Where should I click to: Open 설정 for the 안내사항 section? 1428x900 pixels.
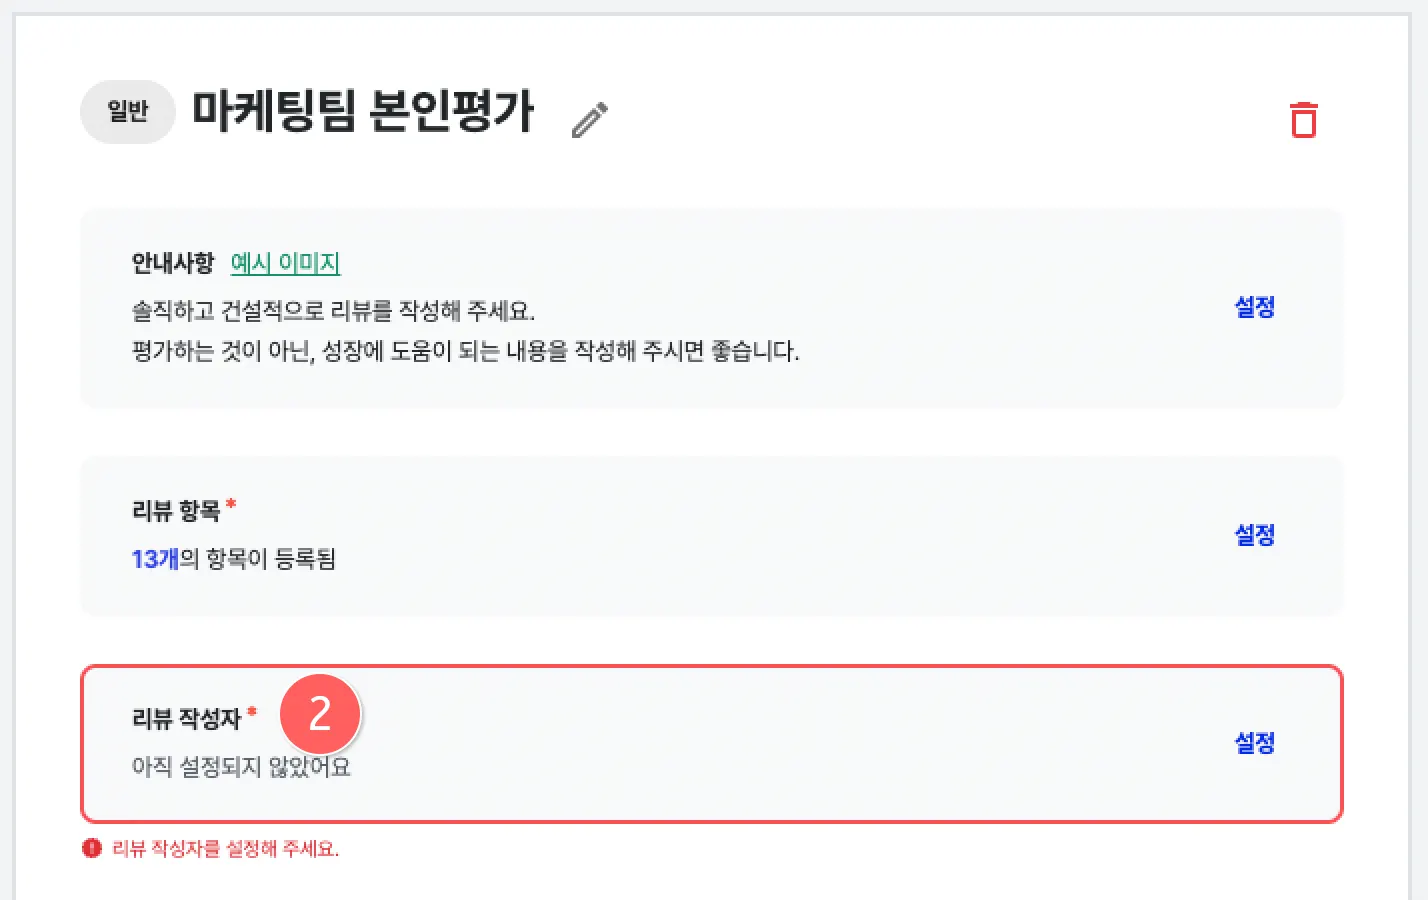[x=1254, y=307]
